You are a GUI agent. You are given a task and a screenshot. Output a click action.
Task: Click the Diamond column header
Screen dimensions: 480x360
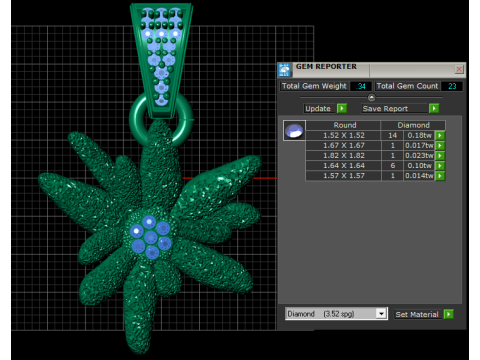point(413,125)
